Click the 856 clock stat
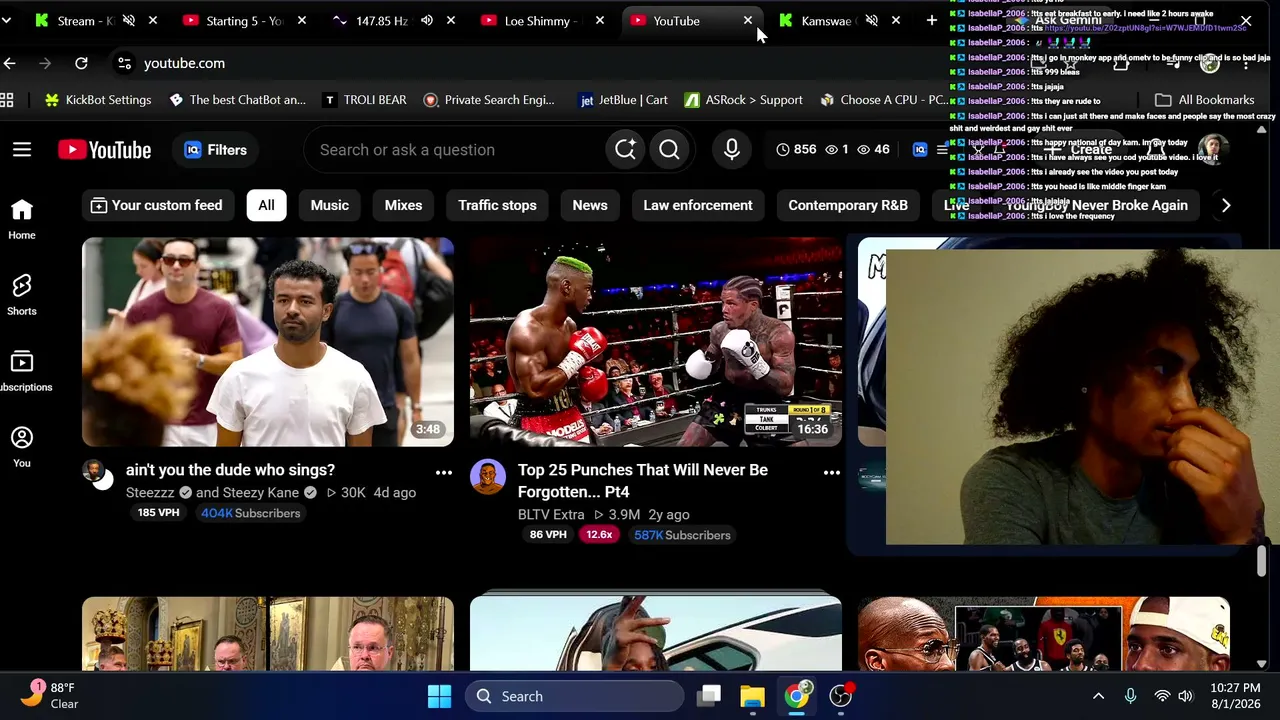Image resolution: width=1280 pixels, height=720 pixels. point(796,150)
